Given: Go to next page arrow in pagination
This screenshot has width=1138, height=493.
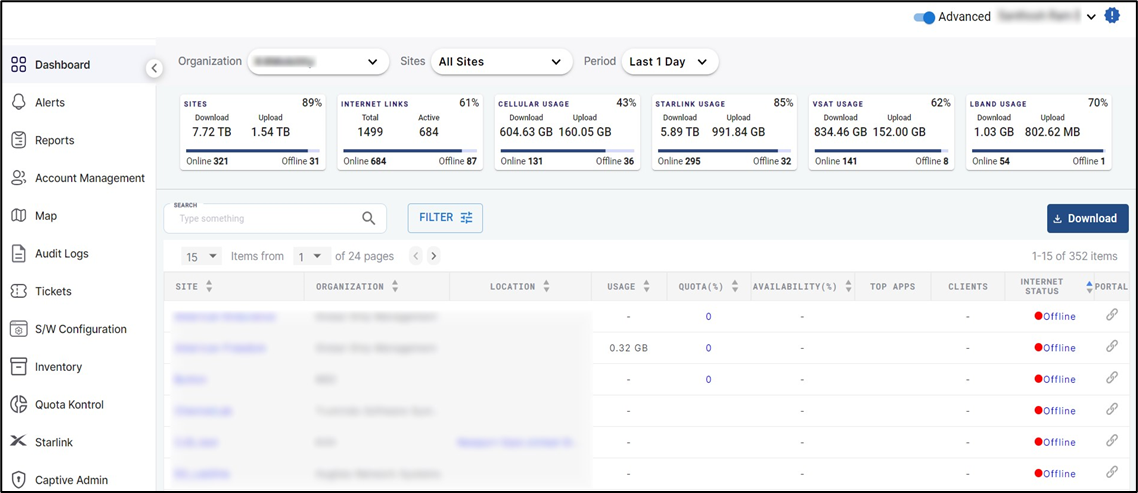Looking at the screenshot, I should pyautogui.click(x=433, y=256).
